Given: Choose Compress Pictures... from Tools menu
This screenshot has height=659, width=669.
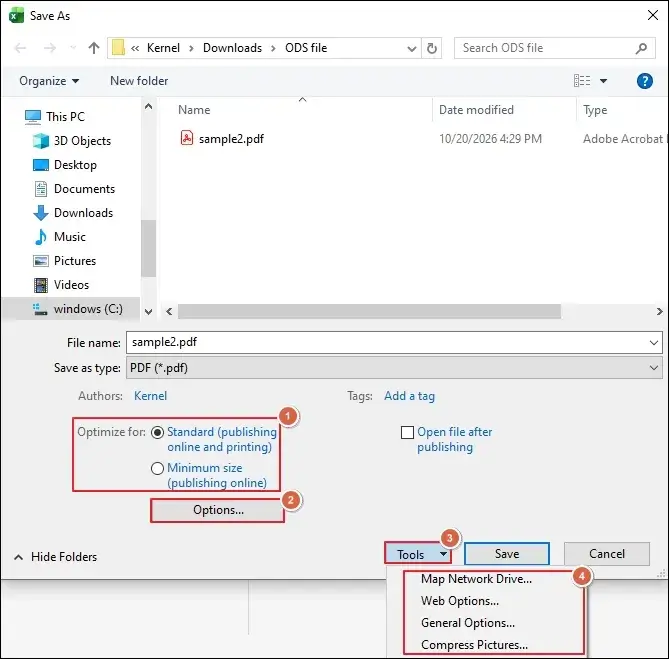Looking at the screenshot, I should point(474,645).
